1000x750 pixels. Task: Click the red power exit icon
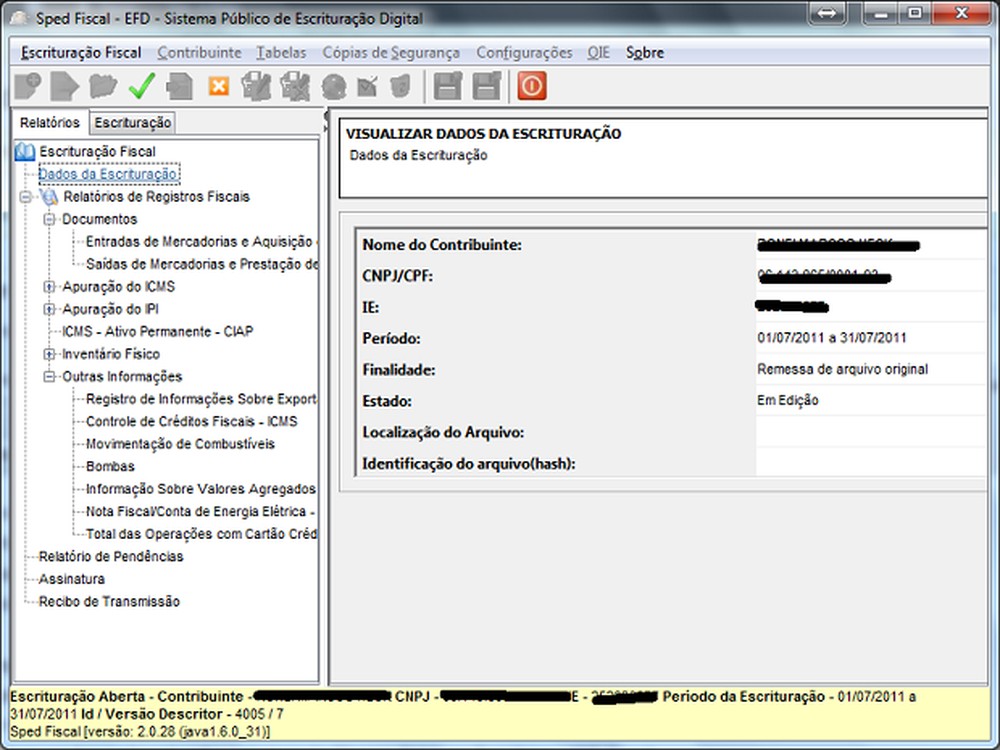point(531,87)
